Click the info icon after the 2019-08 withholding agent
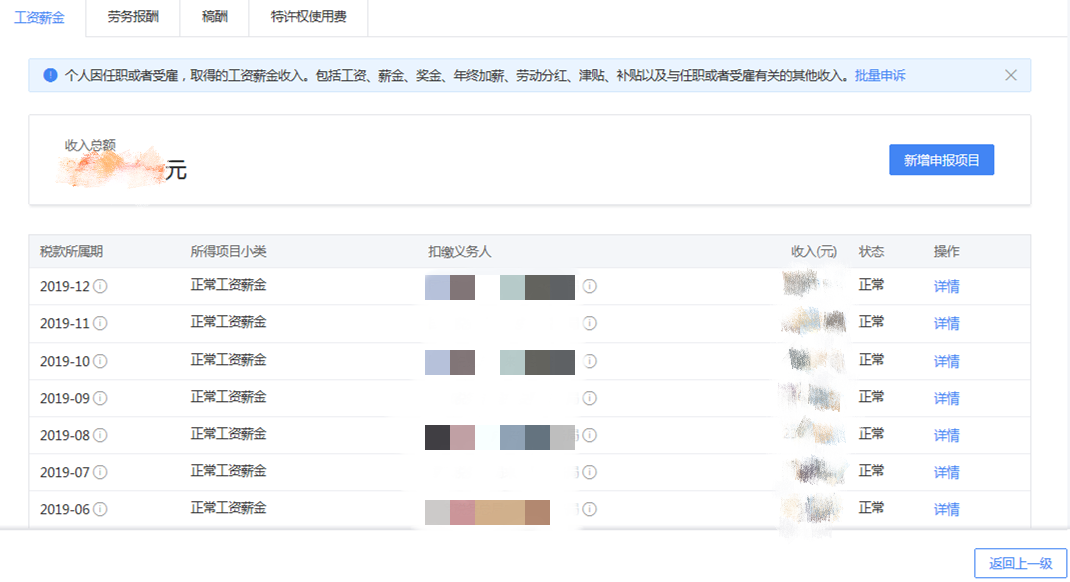Image resolution: width=1070 pixels, height=582 pixels. [589, 435]
